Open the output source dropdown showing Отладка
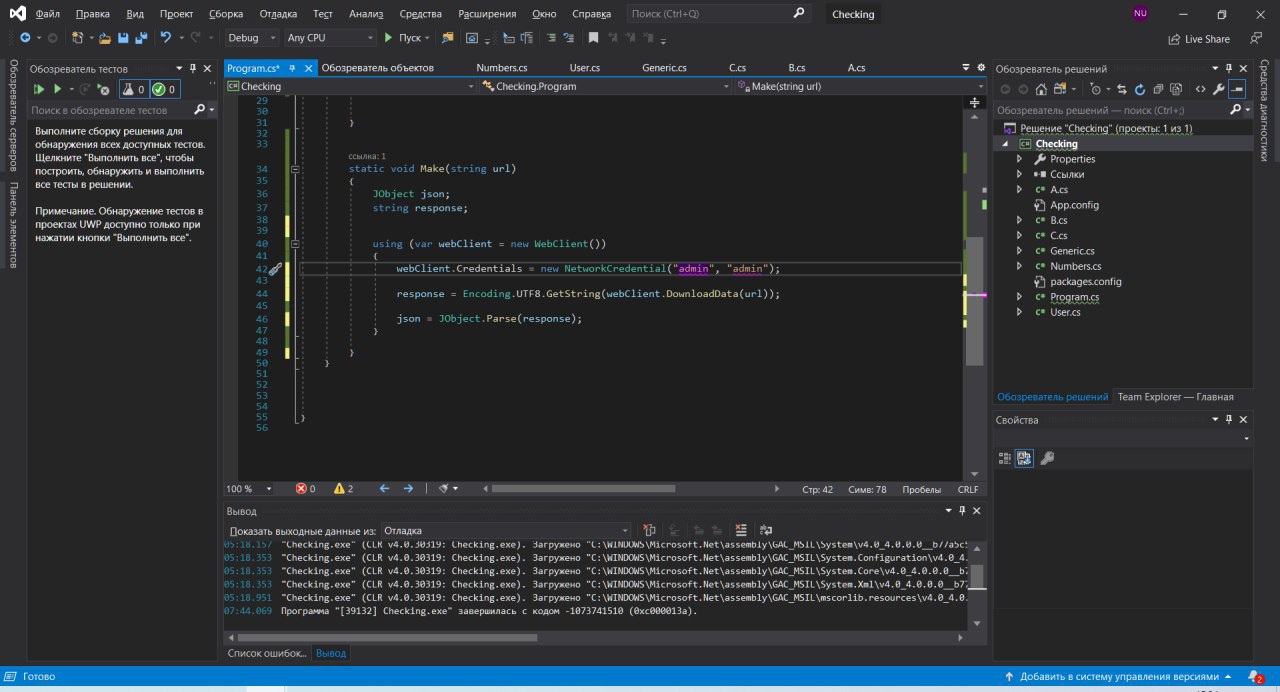Viewport: 1280px width, 692px height. tap(506, 531)
